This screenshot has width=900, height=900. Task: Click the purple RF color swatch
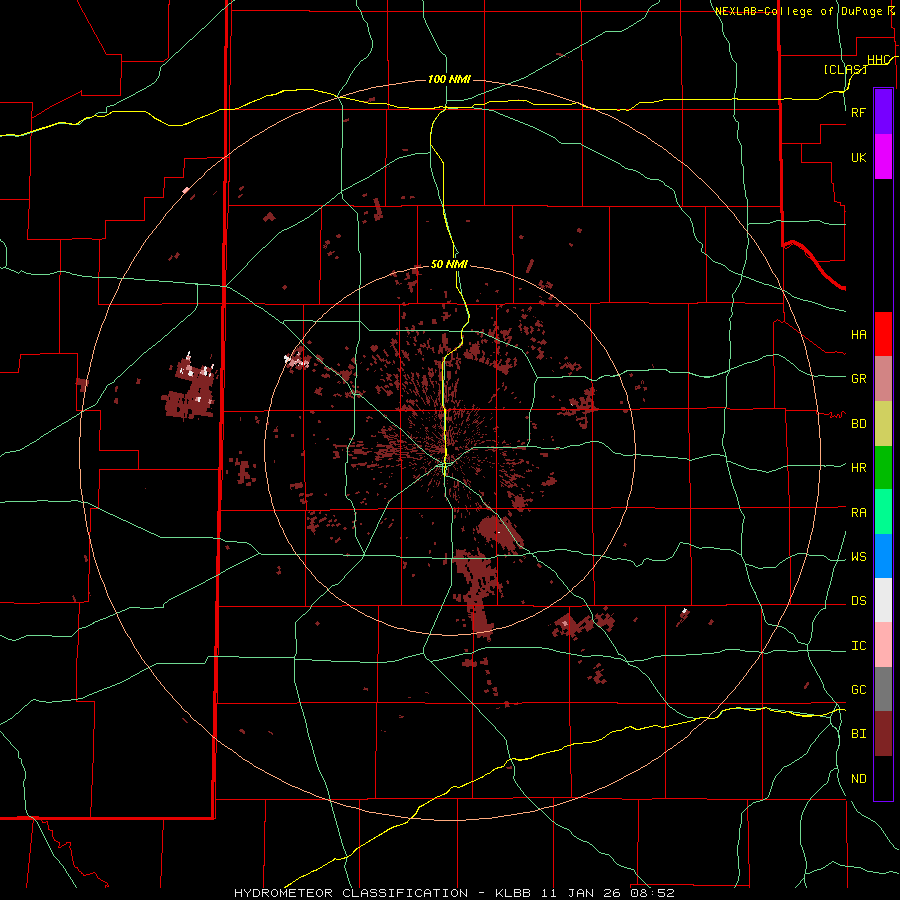pos(883,112)
